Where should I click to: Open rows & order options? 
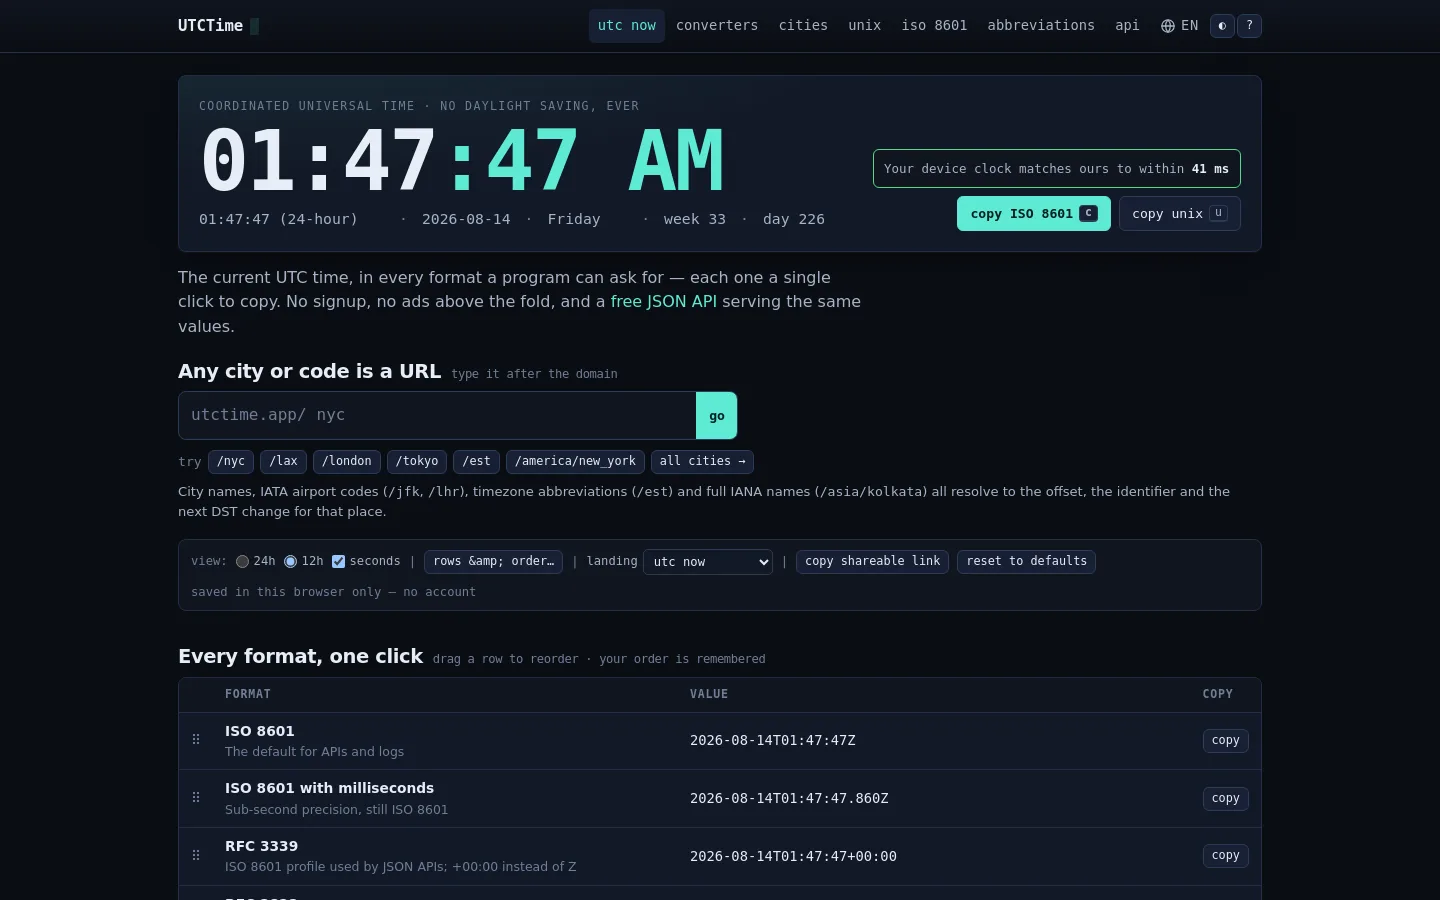pos(493,561)
